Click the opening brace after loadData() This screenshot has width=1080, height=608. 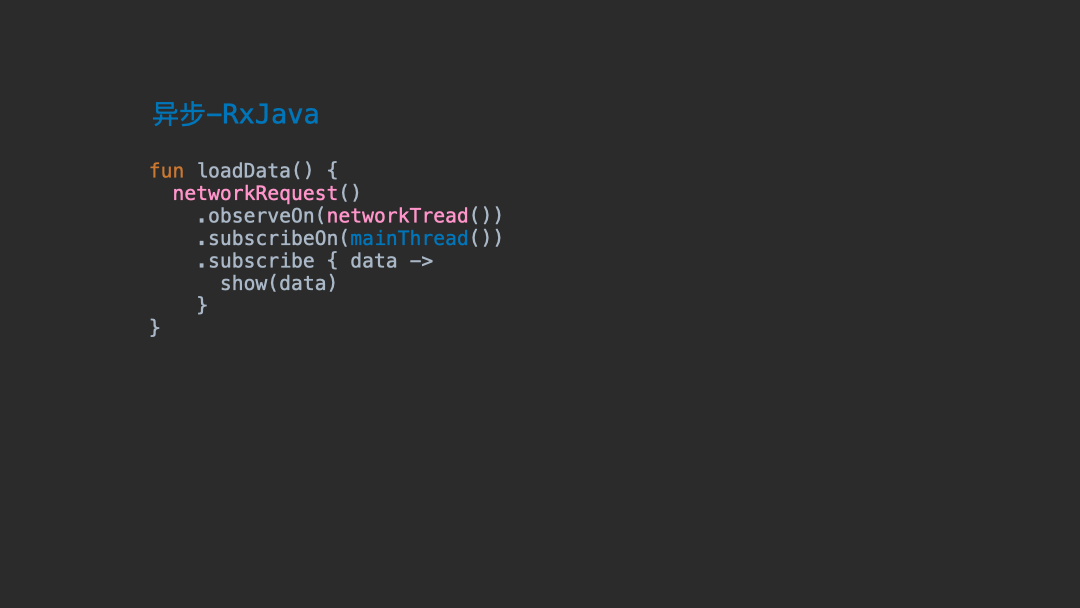tap(332, 171)
